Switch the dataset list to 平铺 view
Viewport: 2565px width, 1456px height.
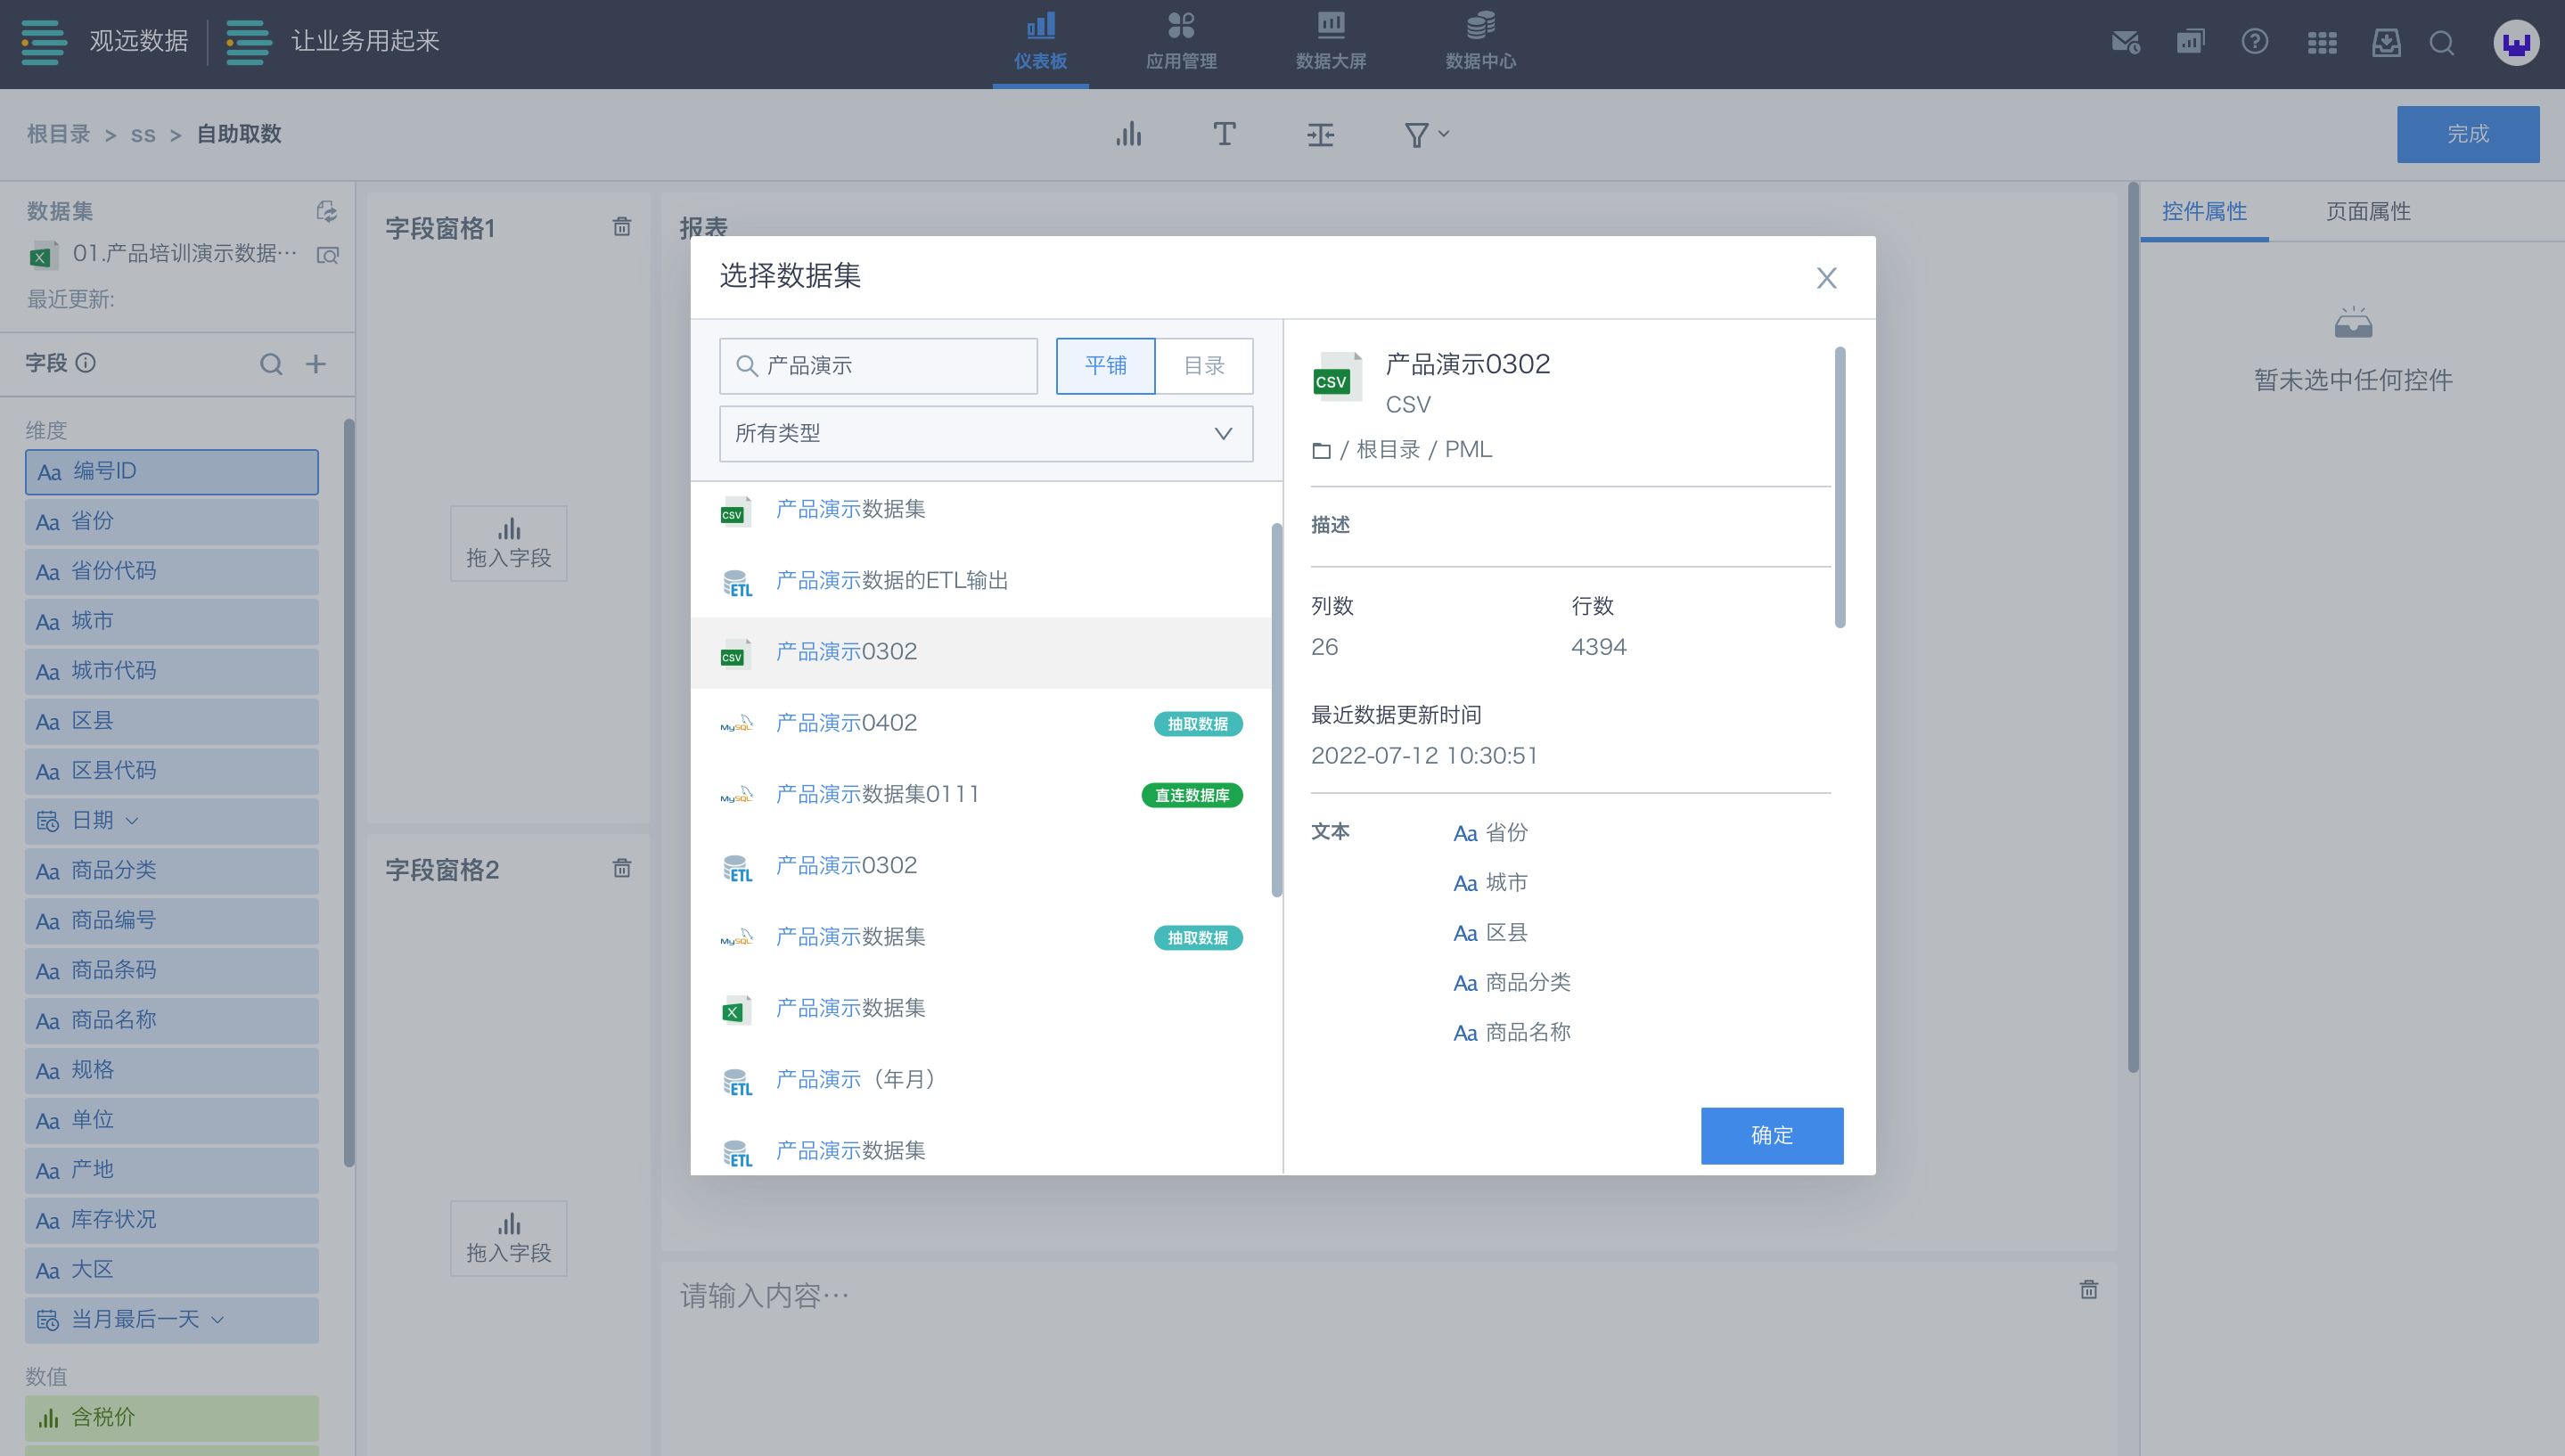coord(1105,366)
